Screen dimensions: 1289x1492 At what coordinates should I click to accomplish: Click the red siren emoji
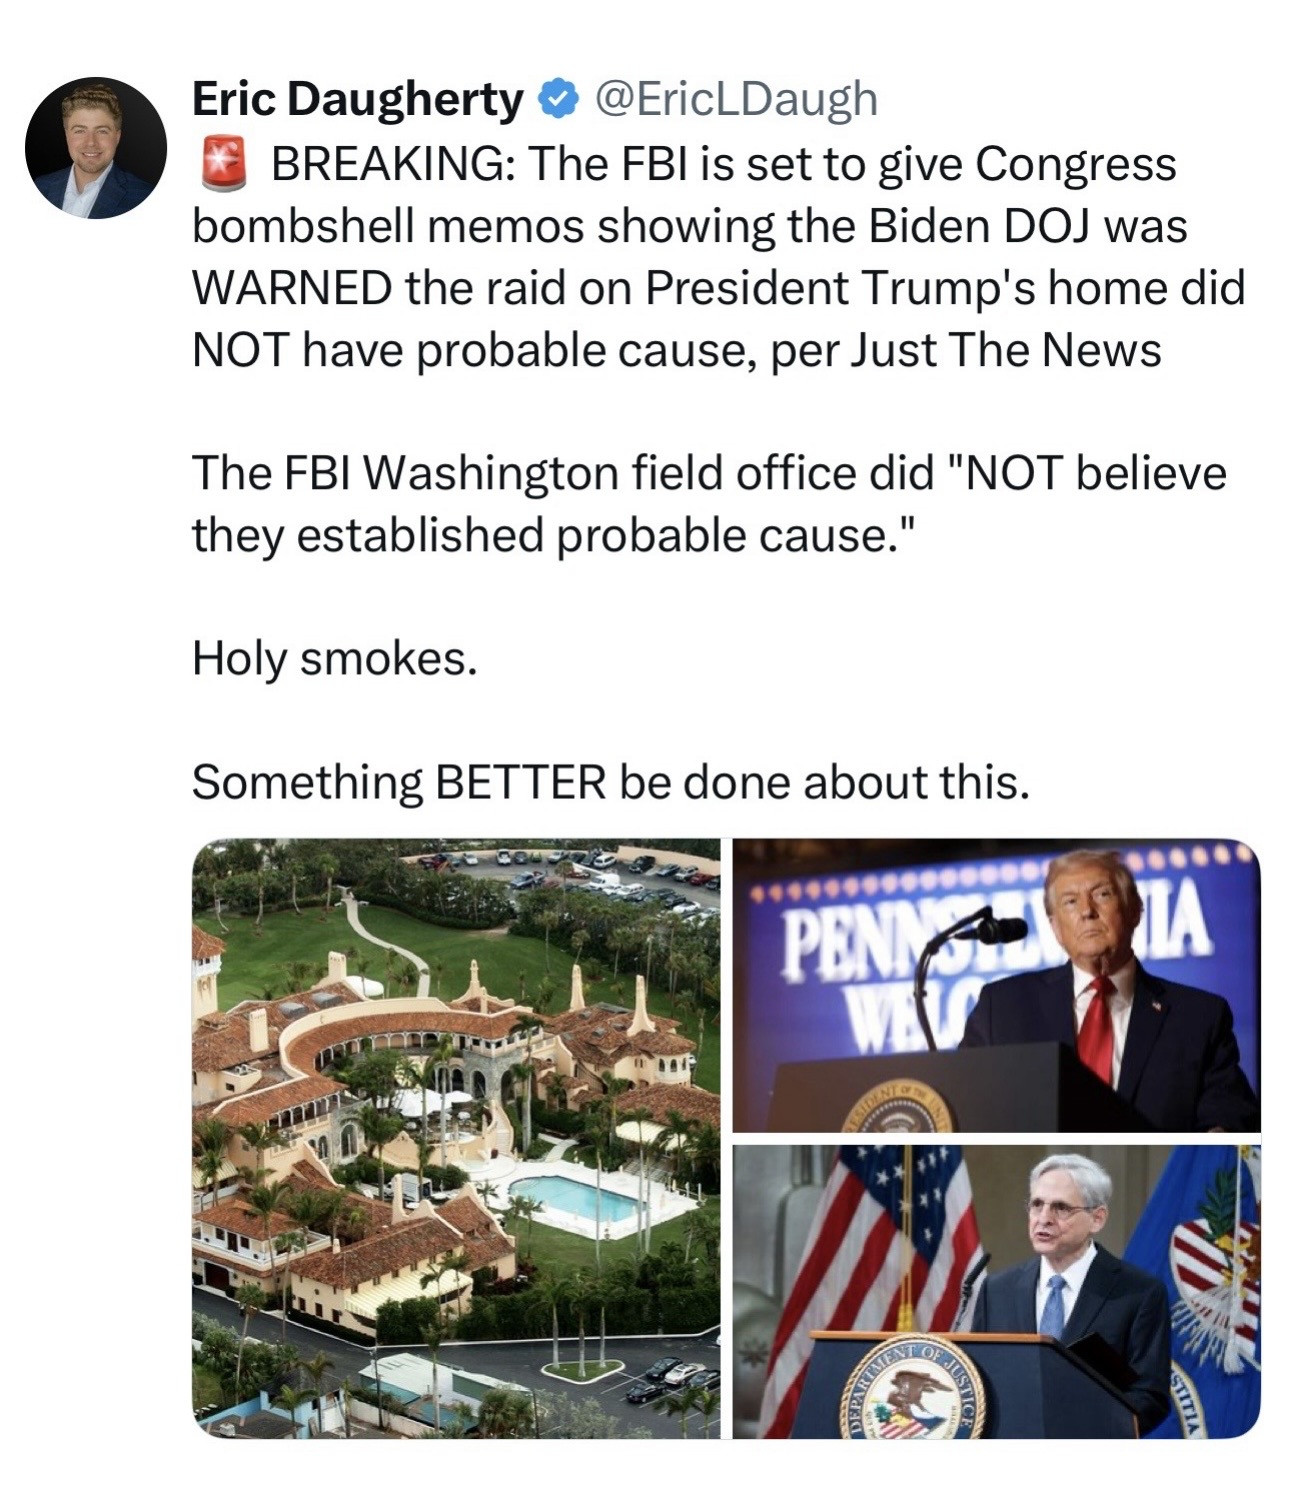222,164
